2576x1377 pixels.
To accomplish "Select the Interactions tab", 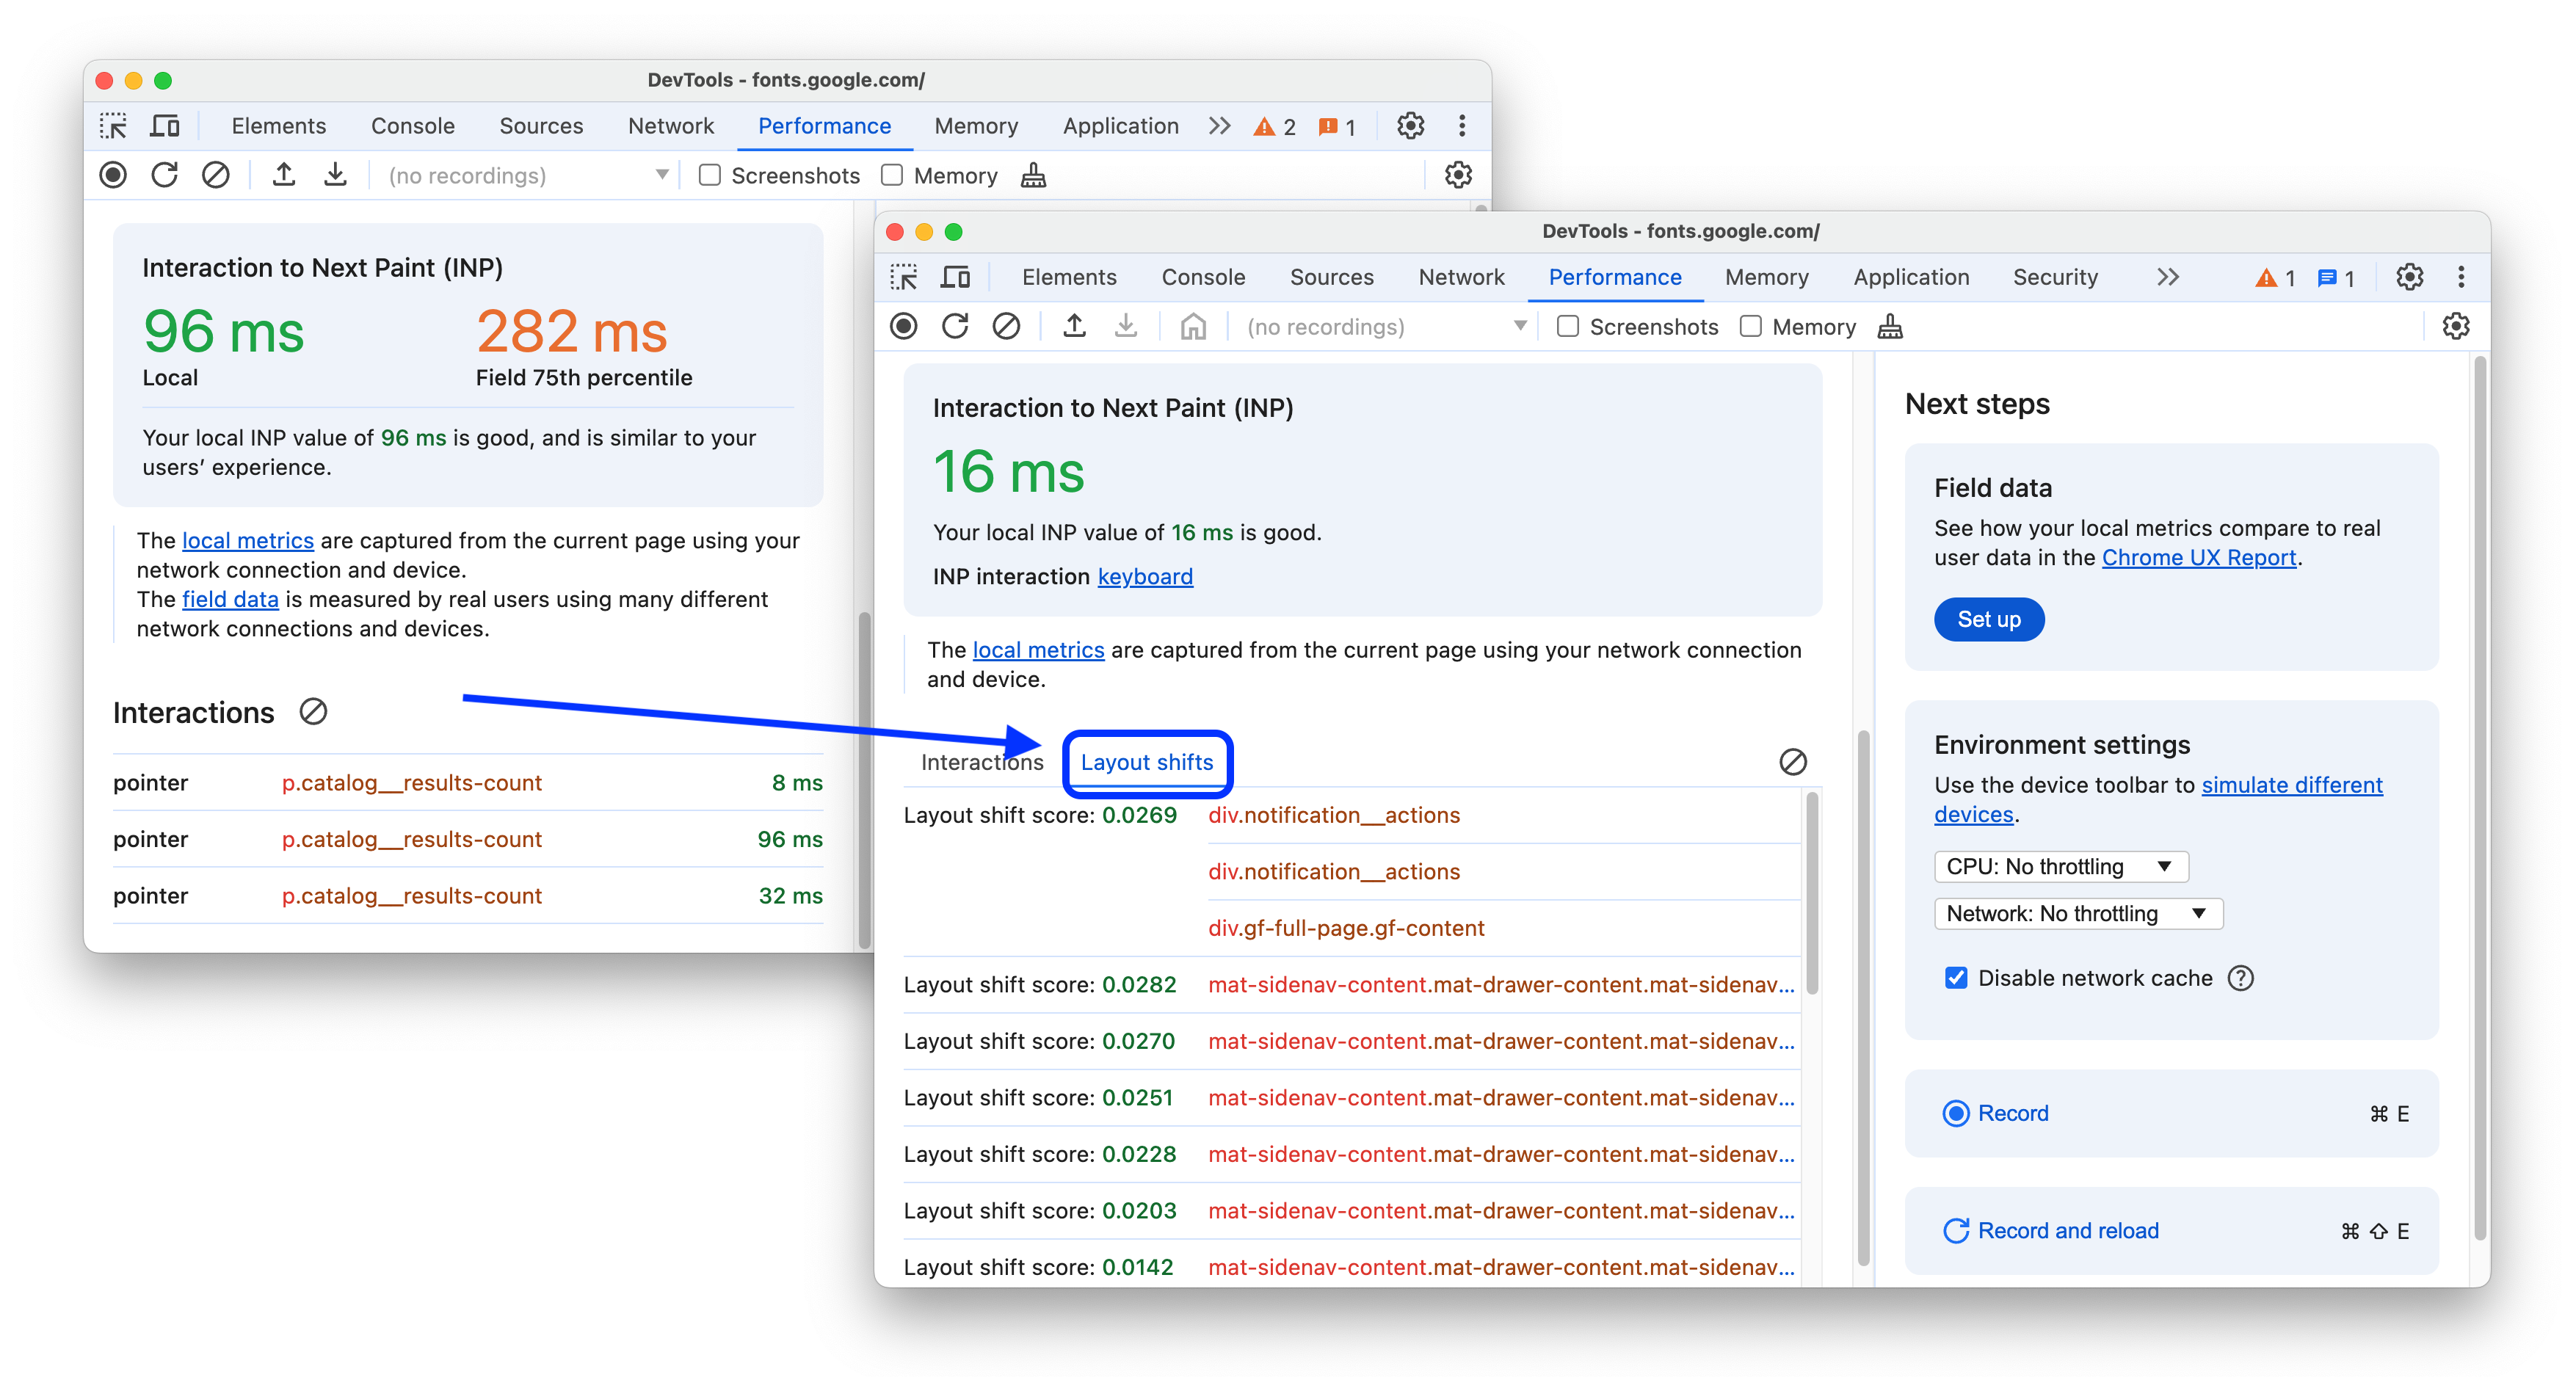I will 979,762.
